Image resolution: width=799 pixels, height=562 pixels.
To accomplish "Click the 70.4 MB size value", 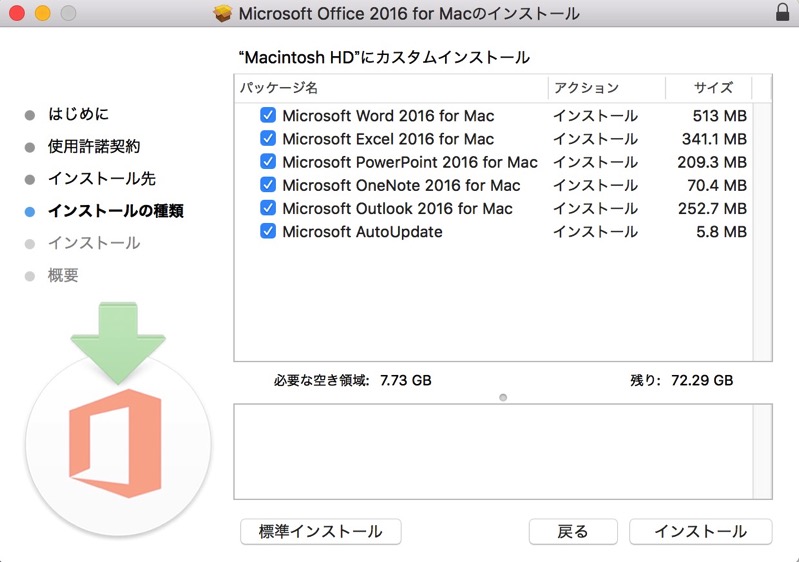I will coord(717,185).
